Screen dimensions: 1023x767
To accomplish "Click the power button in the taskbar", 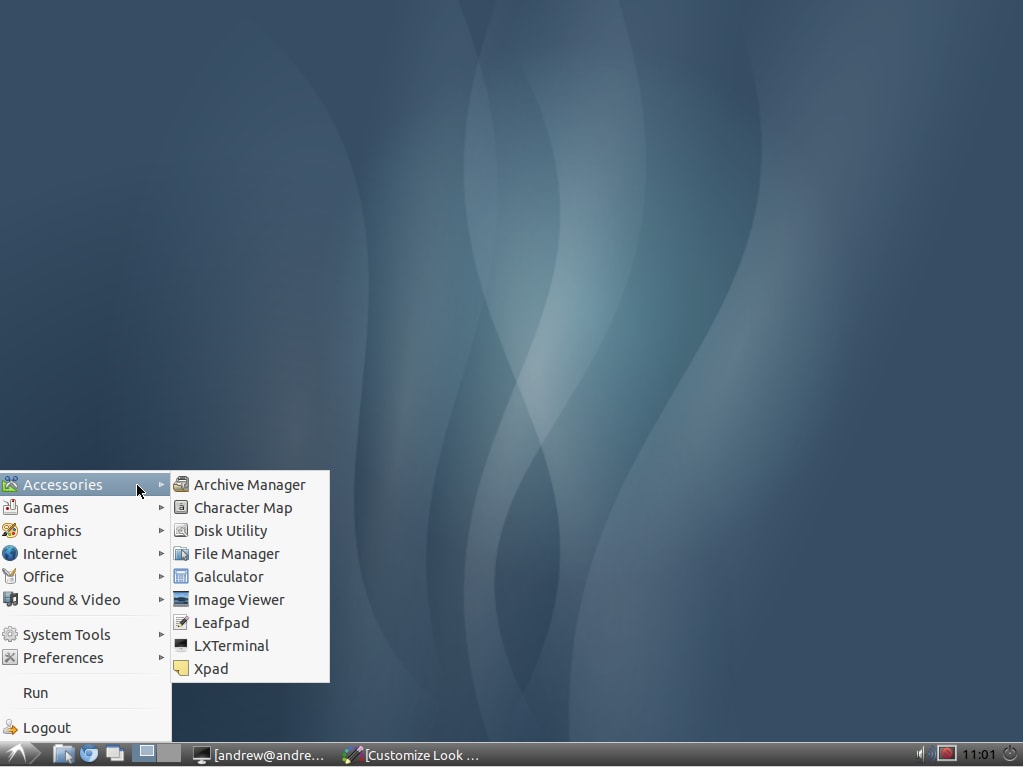I will coord(1010,754).
